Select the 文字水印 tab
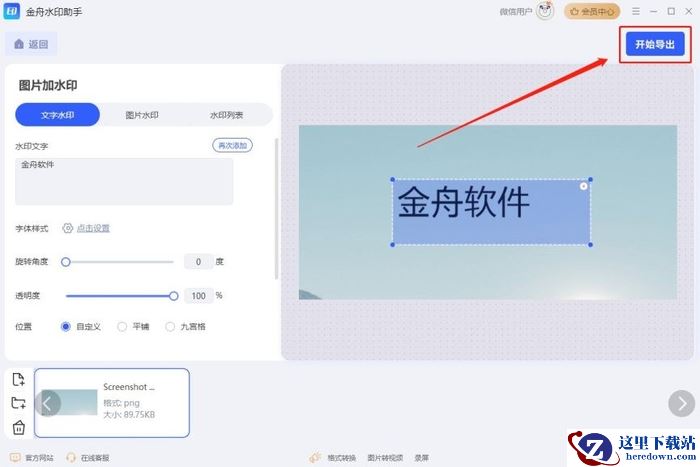The image size is (700, 467). (x=58, y=115)
